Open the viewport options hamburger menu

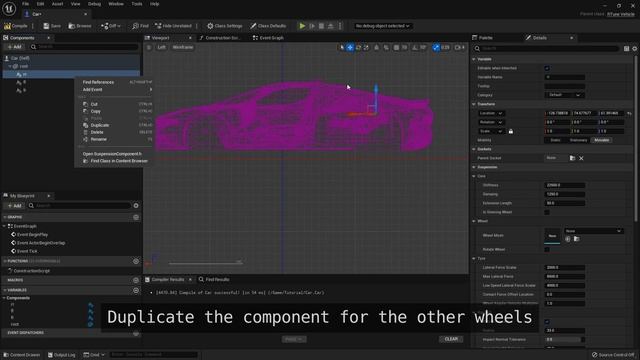click(149, 47)
